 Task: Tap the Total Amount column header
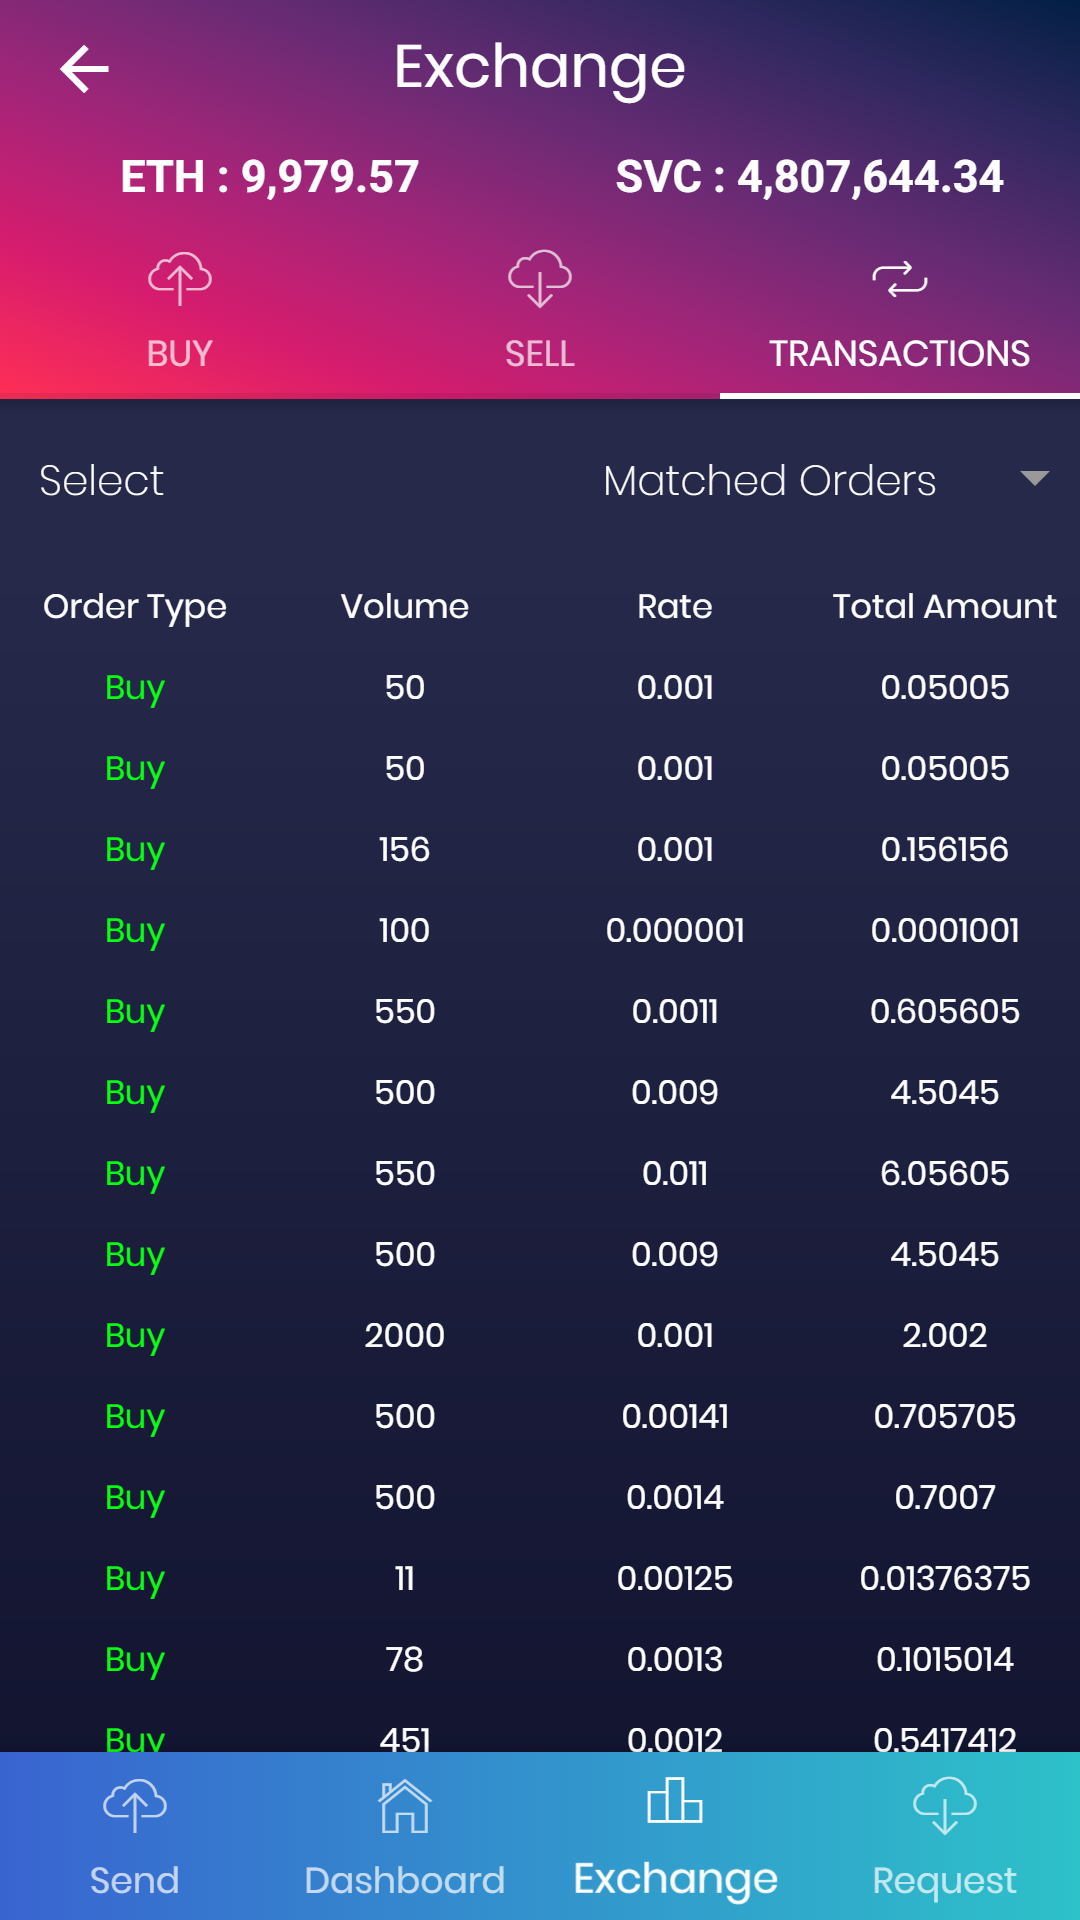pyautogui.click(x=944, y=606)
